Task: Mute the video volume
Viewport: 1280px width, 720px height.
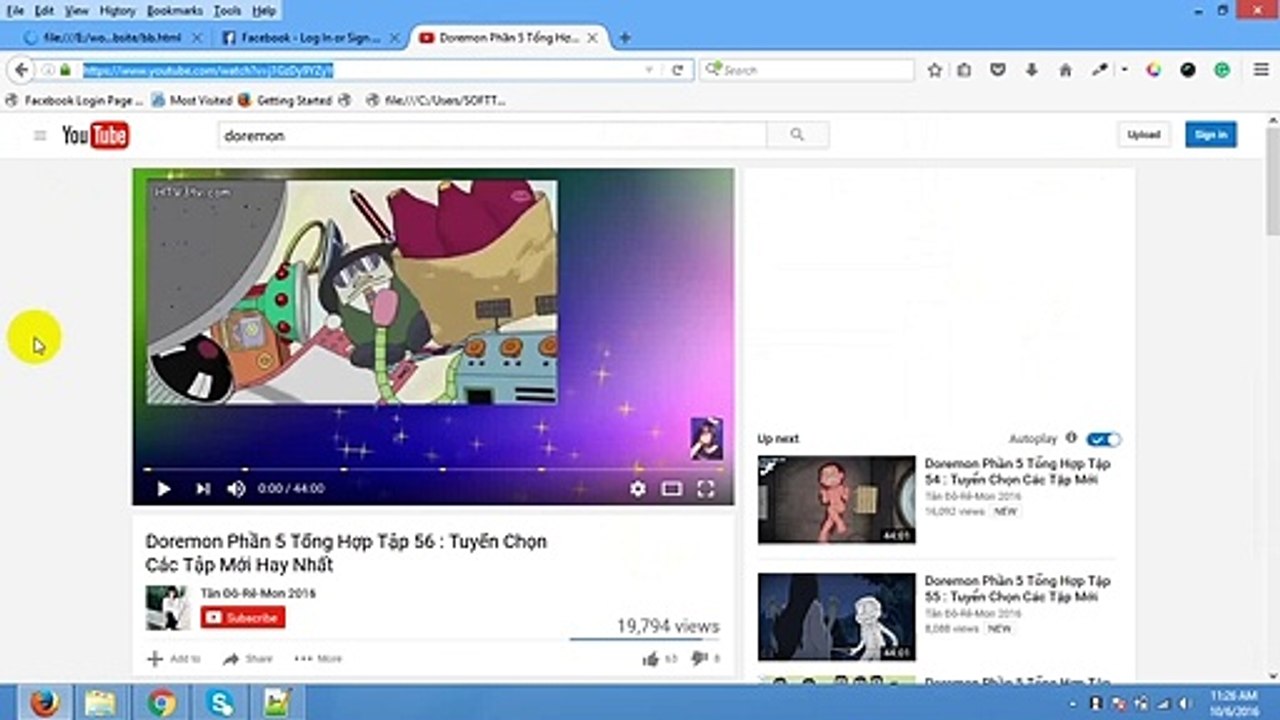Action: (x=236, y=489)
